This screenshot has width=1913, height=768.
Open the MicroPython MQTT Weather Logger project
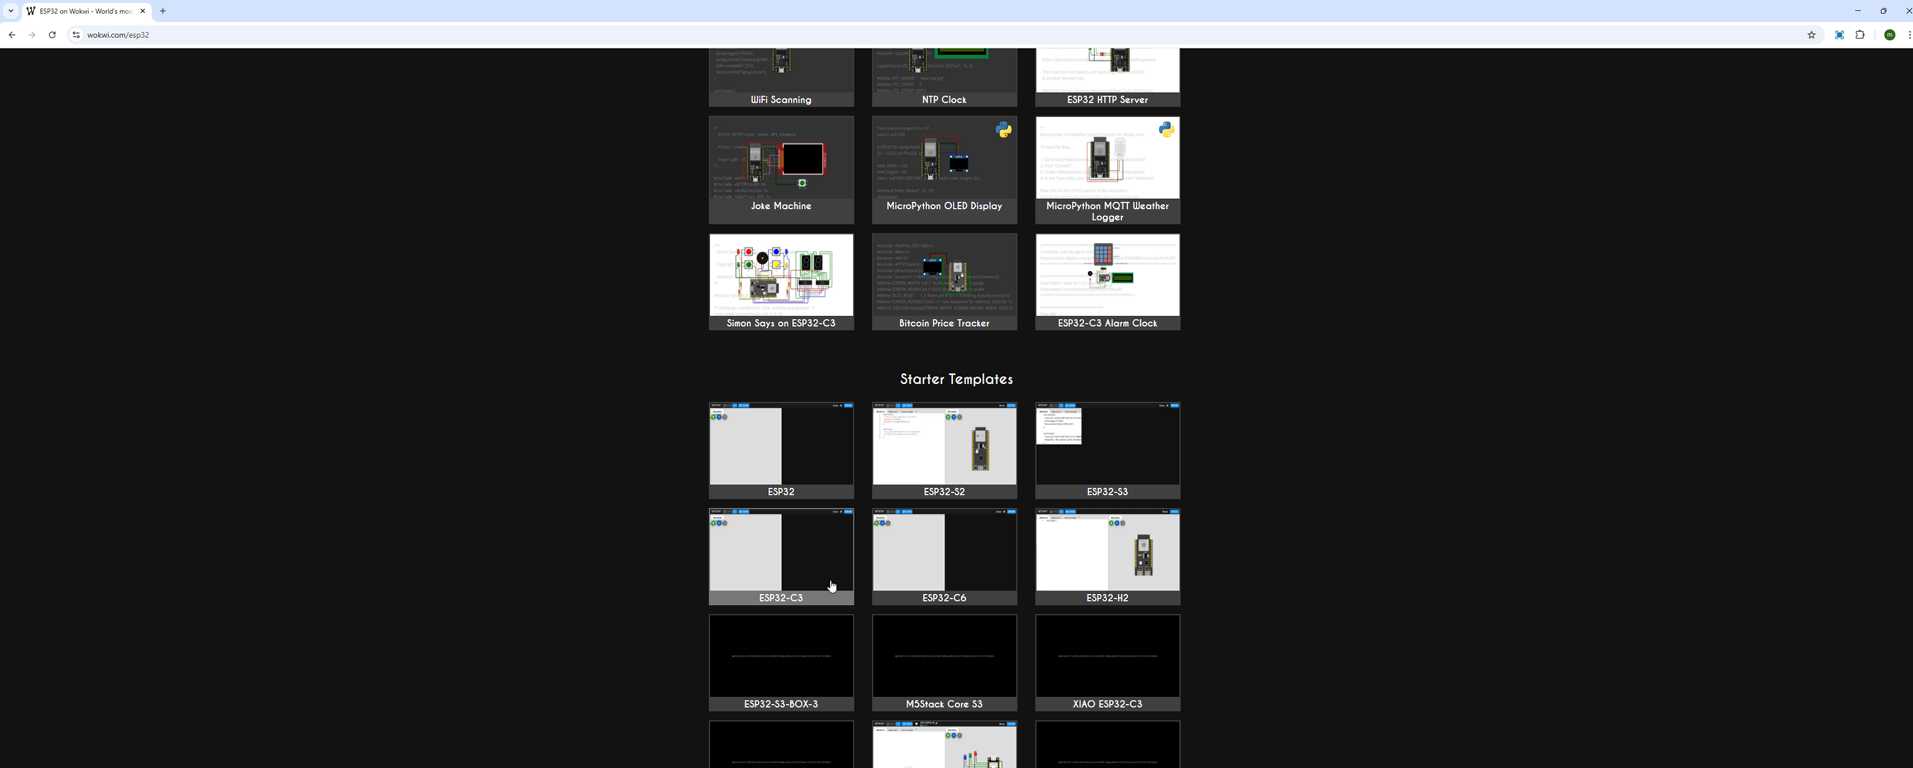tap(1107, 169)
